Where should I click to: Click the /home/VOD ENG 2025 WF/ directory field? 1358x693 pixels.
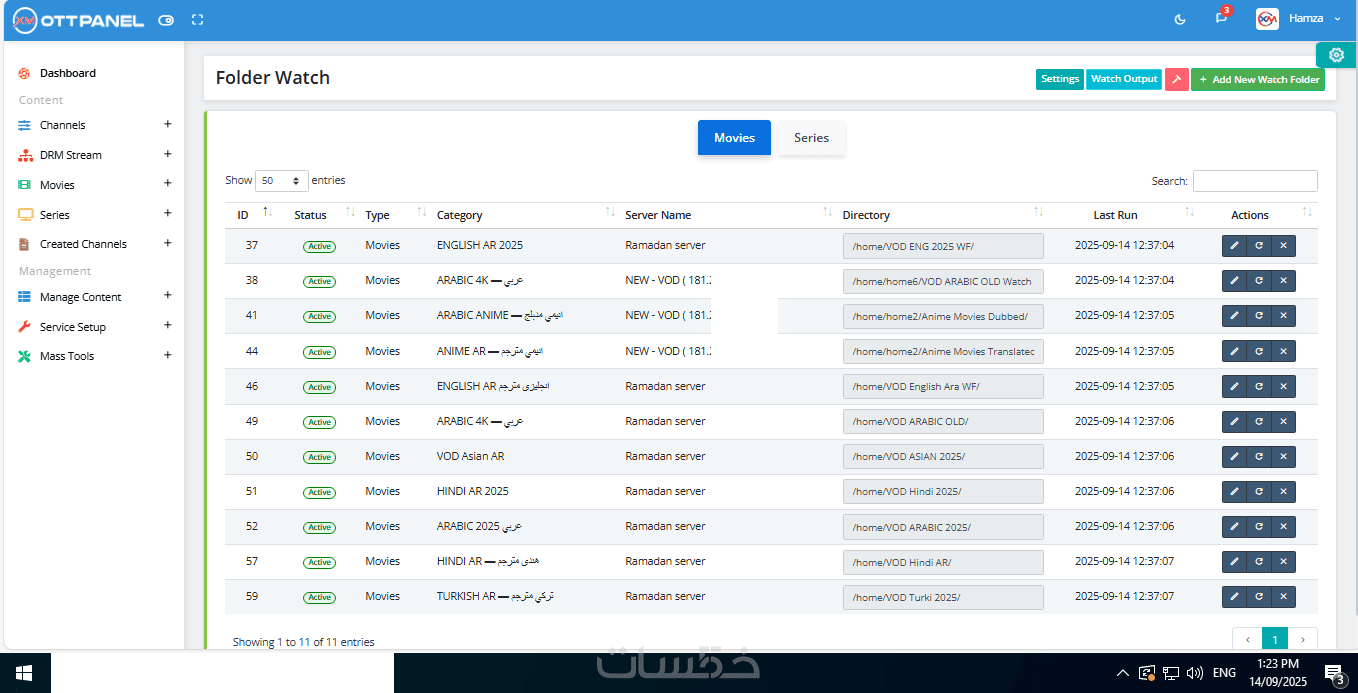click(943, 246)
